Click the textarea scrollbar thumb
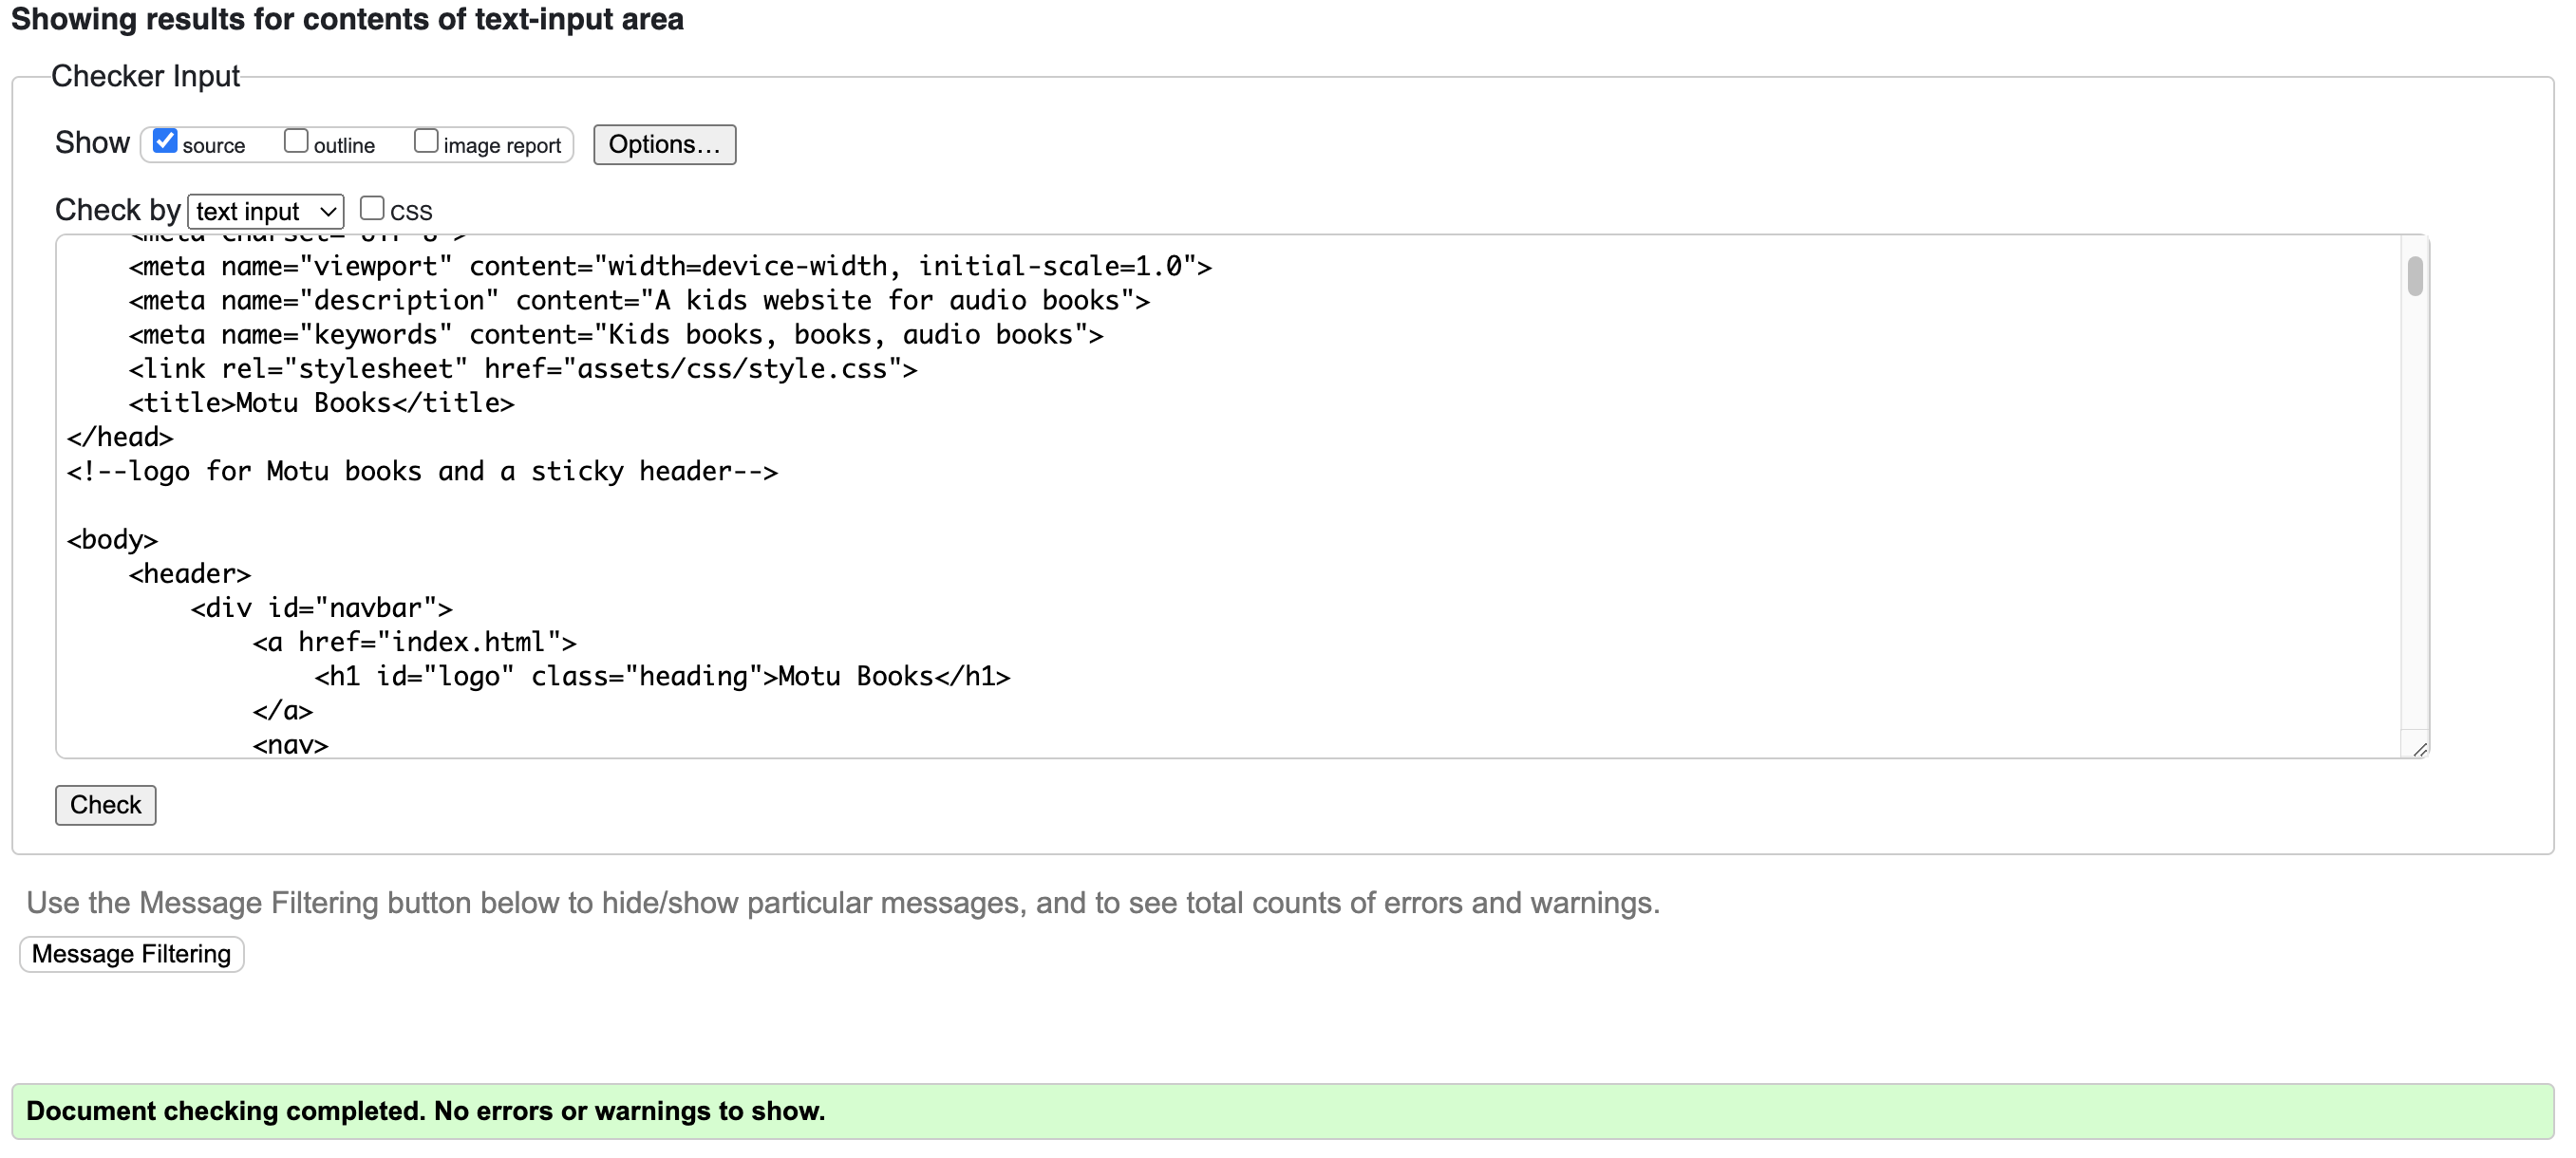This screenshot has width=2576, height=1158. (x=2414, y=276)
